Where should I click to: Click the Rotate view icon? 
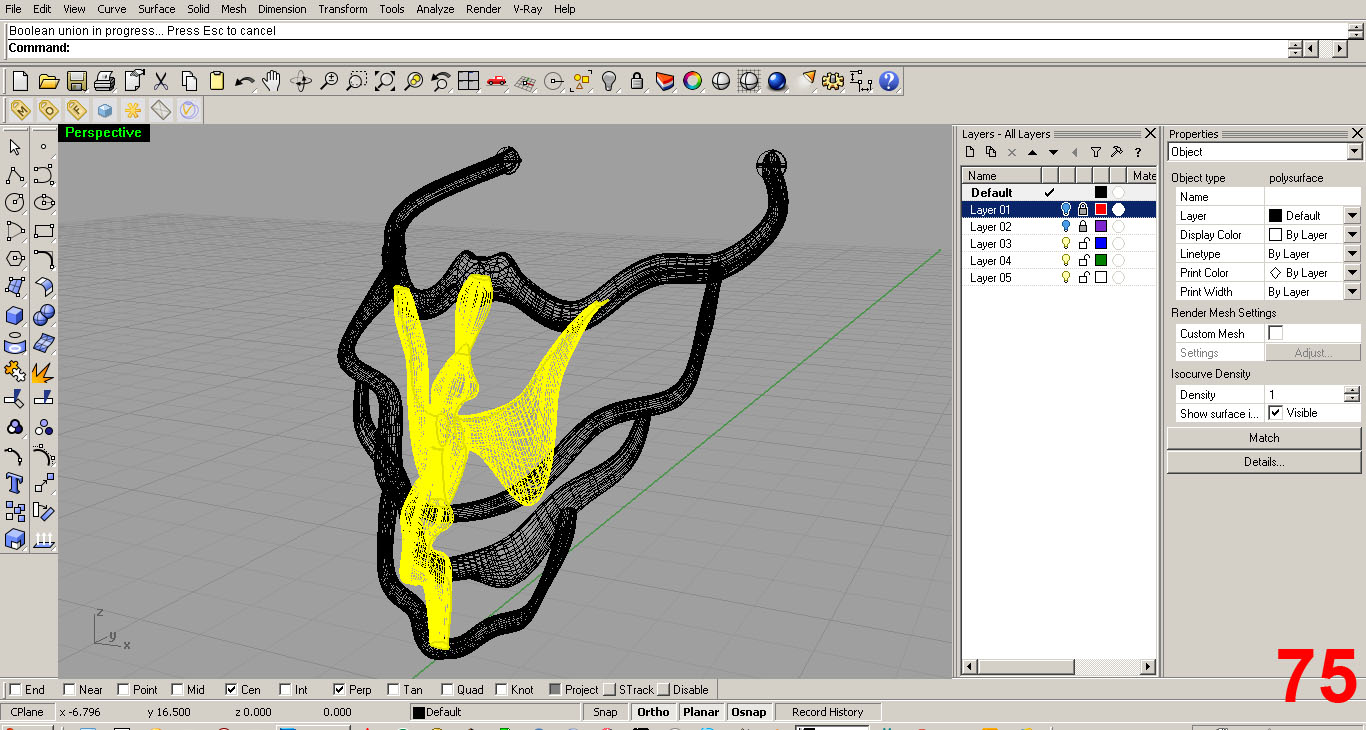pos(300,81)
